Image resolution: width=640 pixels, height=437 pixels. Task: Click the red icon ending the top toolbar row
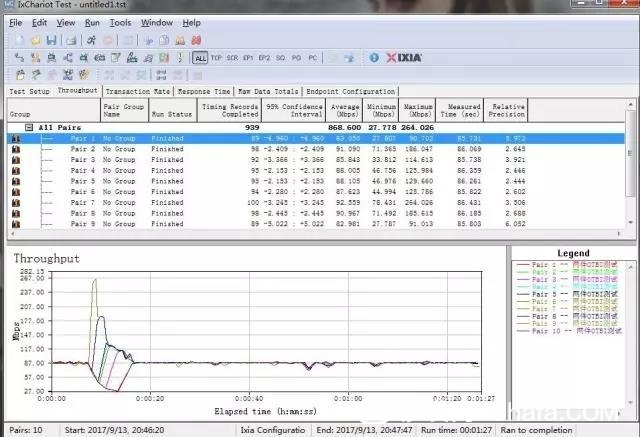pyautogui.click(x=197, y=40)
